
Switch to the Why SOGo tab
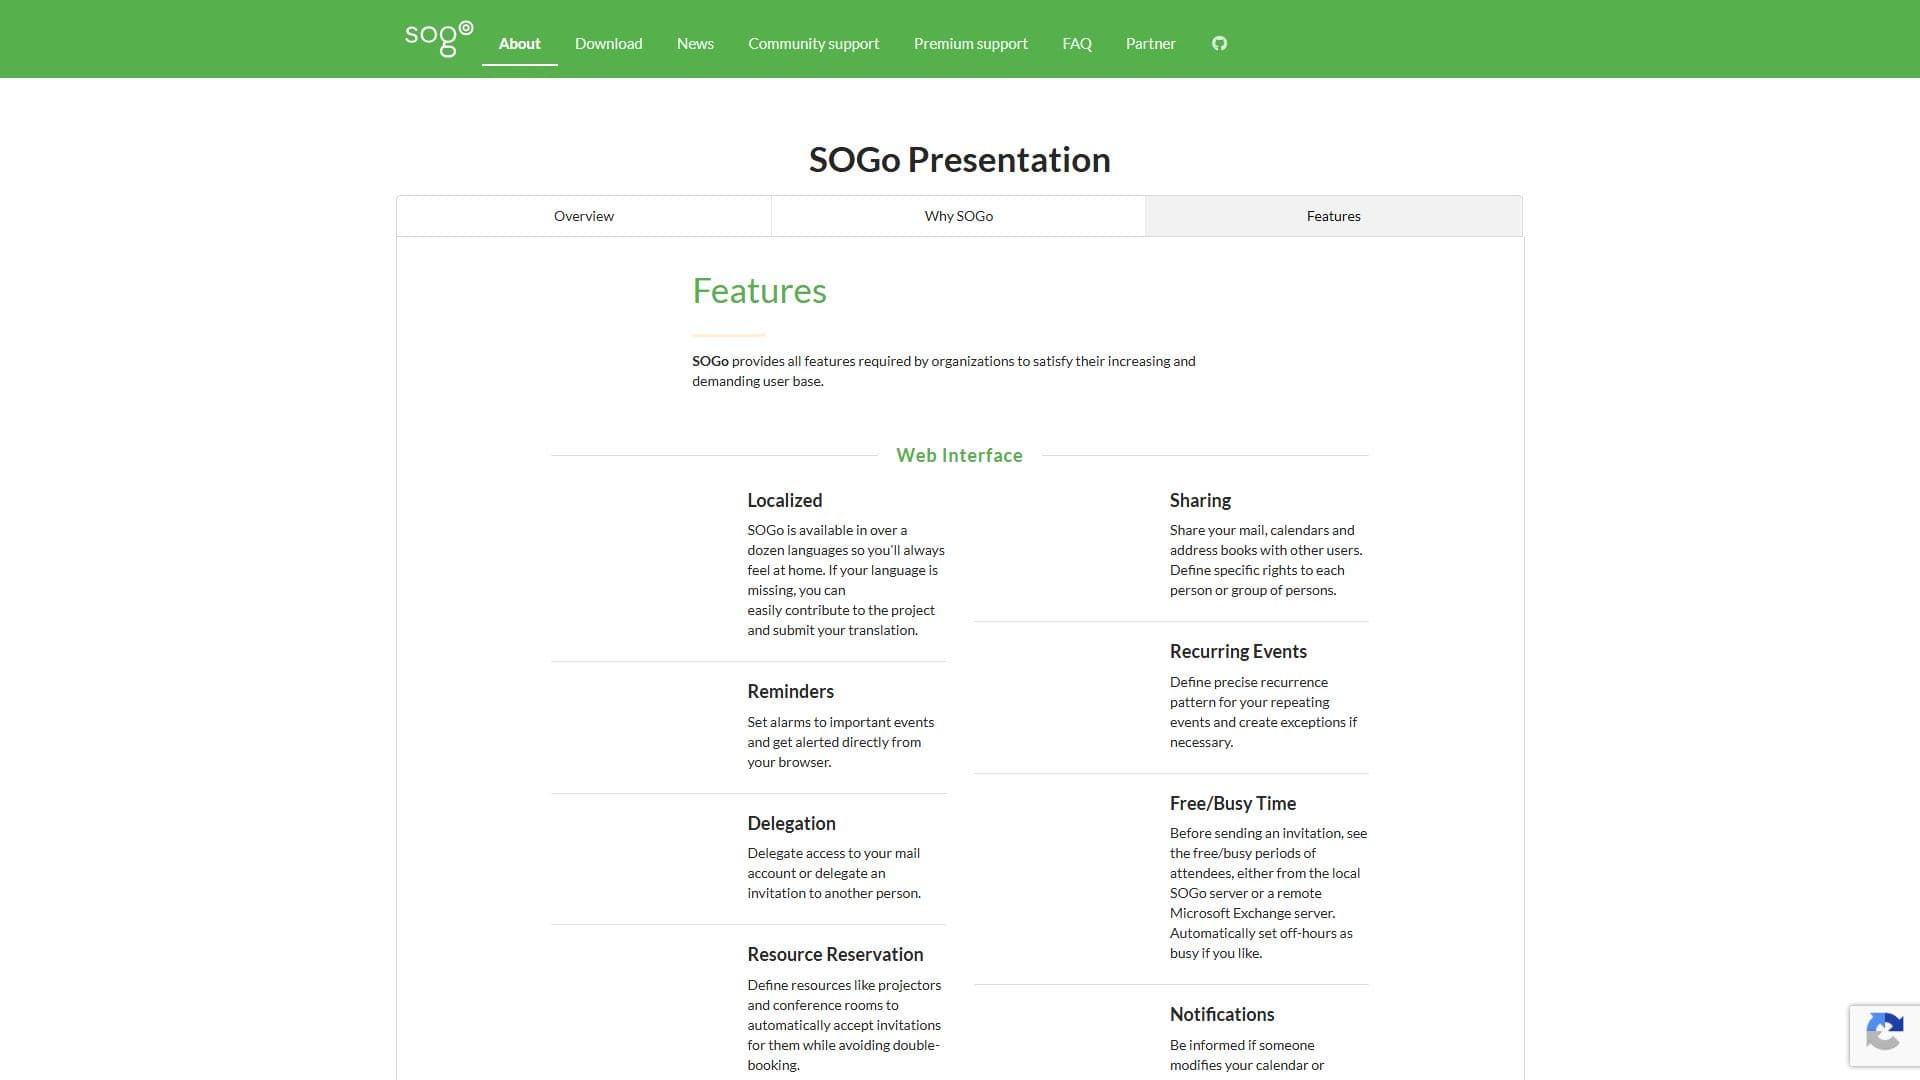coord(959,216)
